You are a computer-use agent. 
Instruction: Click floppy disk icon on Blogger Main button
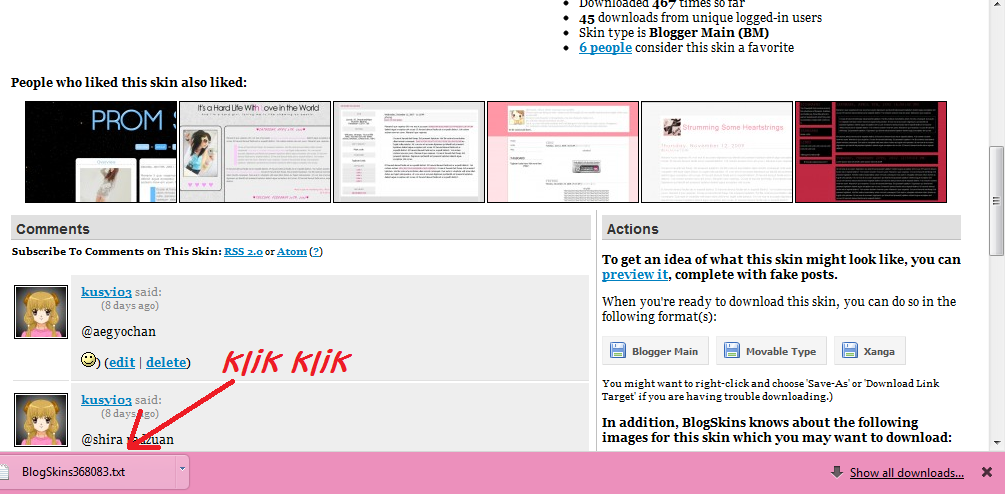(x=617, y=350)
